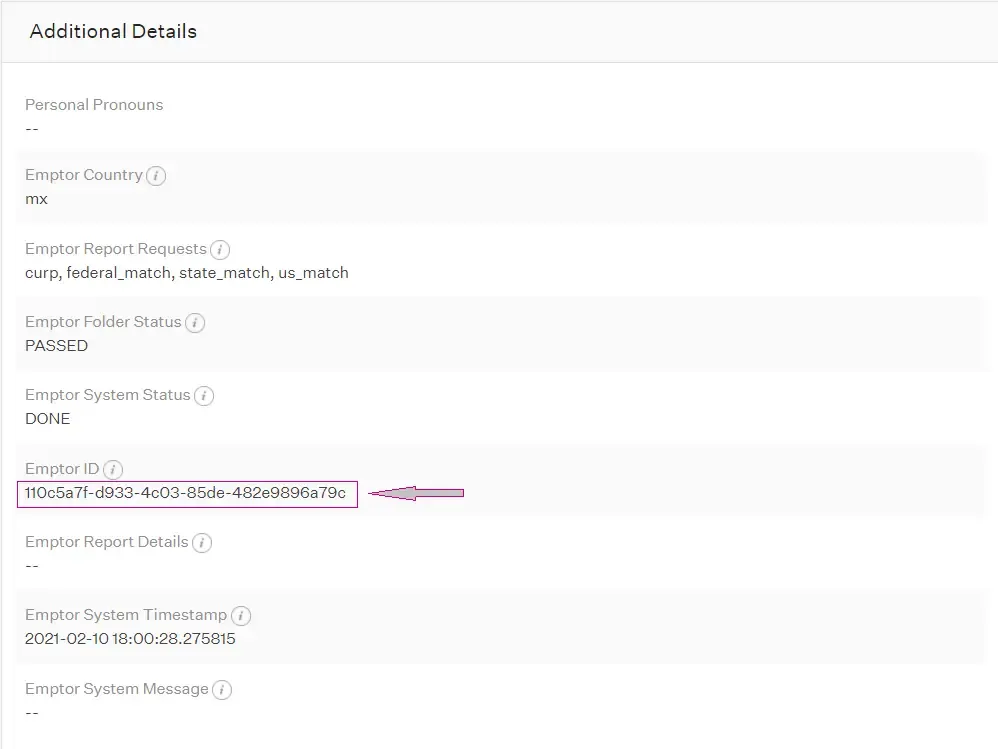Click the Emptor Report Details placeholder dashes
Image resolution: width=998 pixels, height=749 pixels.
click(31, 565)
